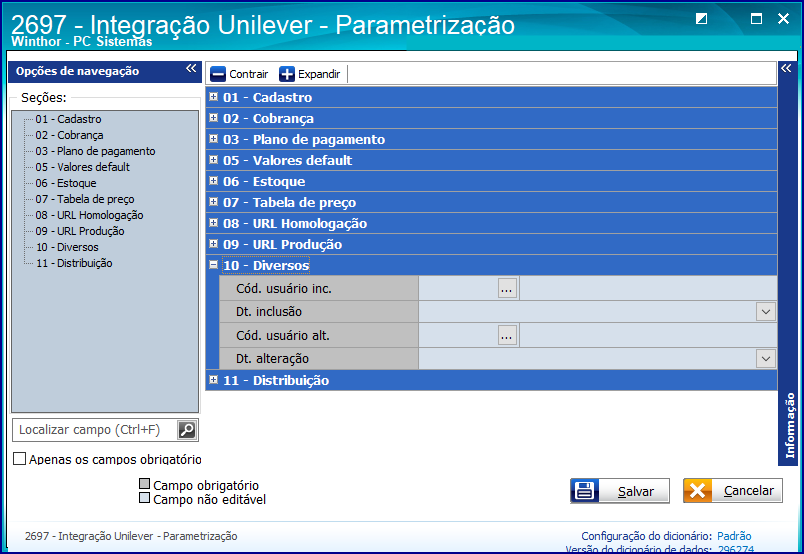The image size is (804, 554).
Task: Click the Campo não editável legend box
Action: 145,498
